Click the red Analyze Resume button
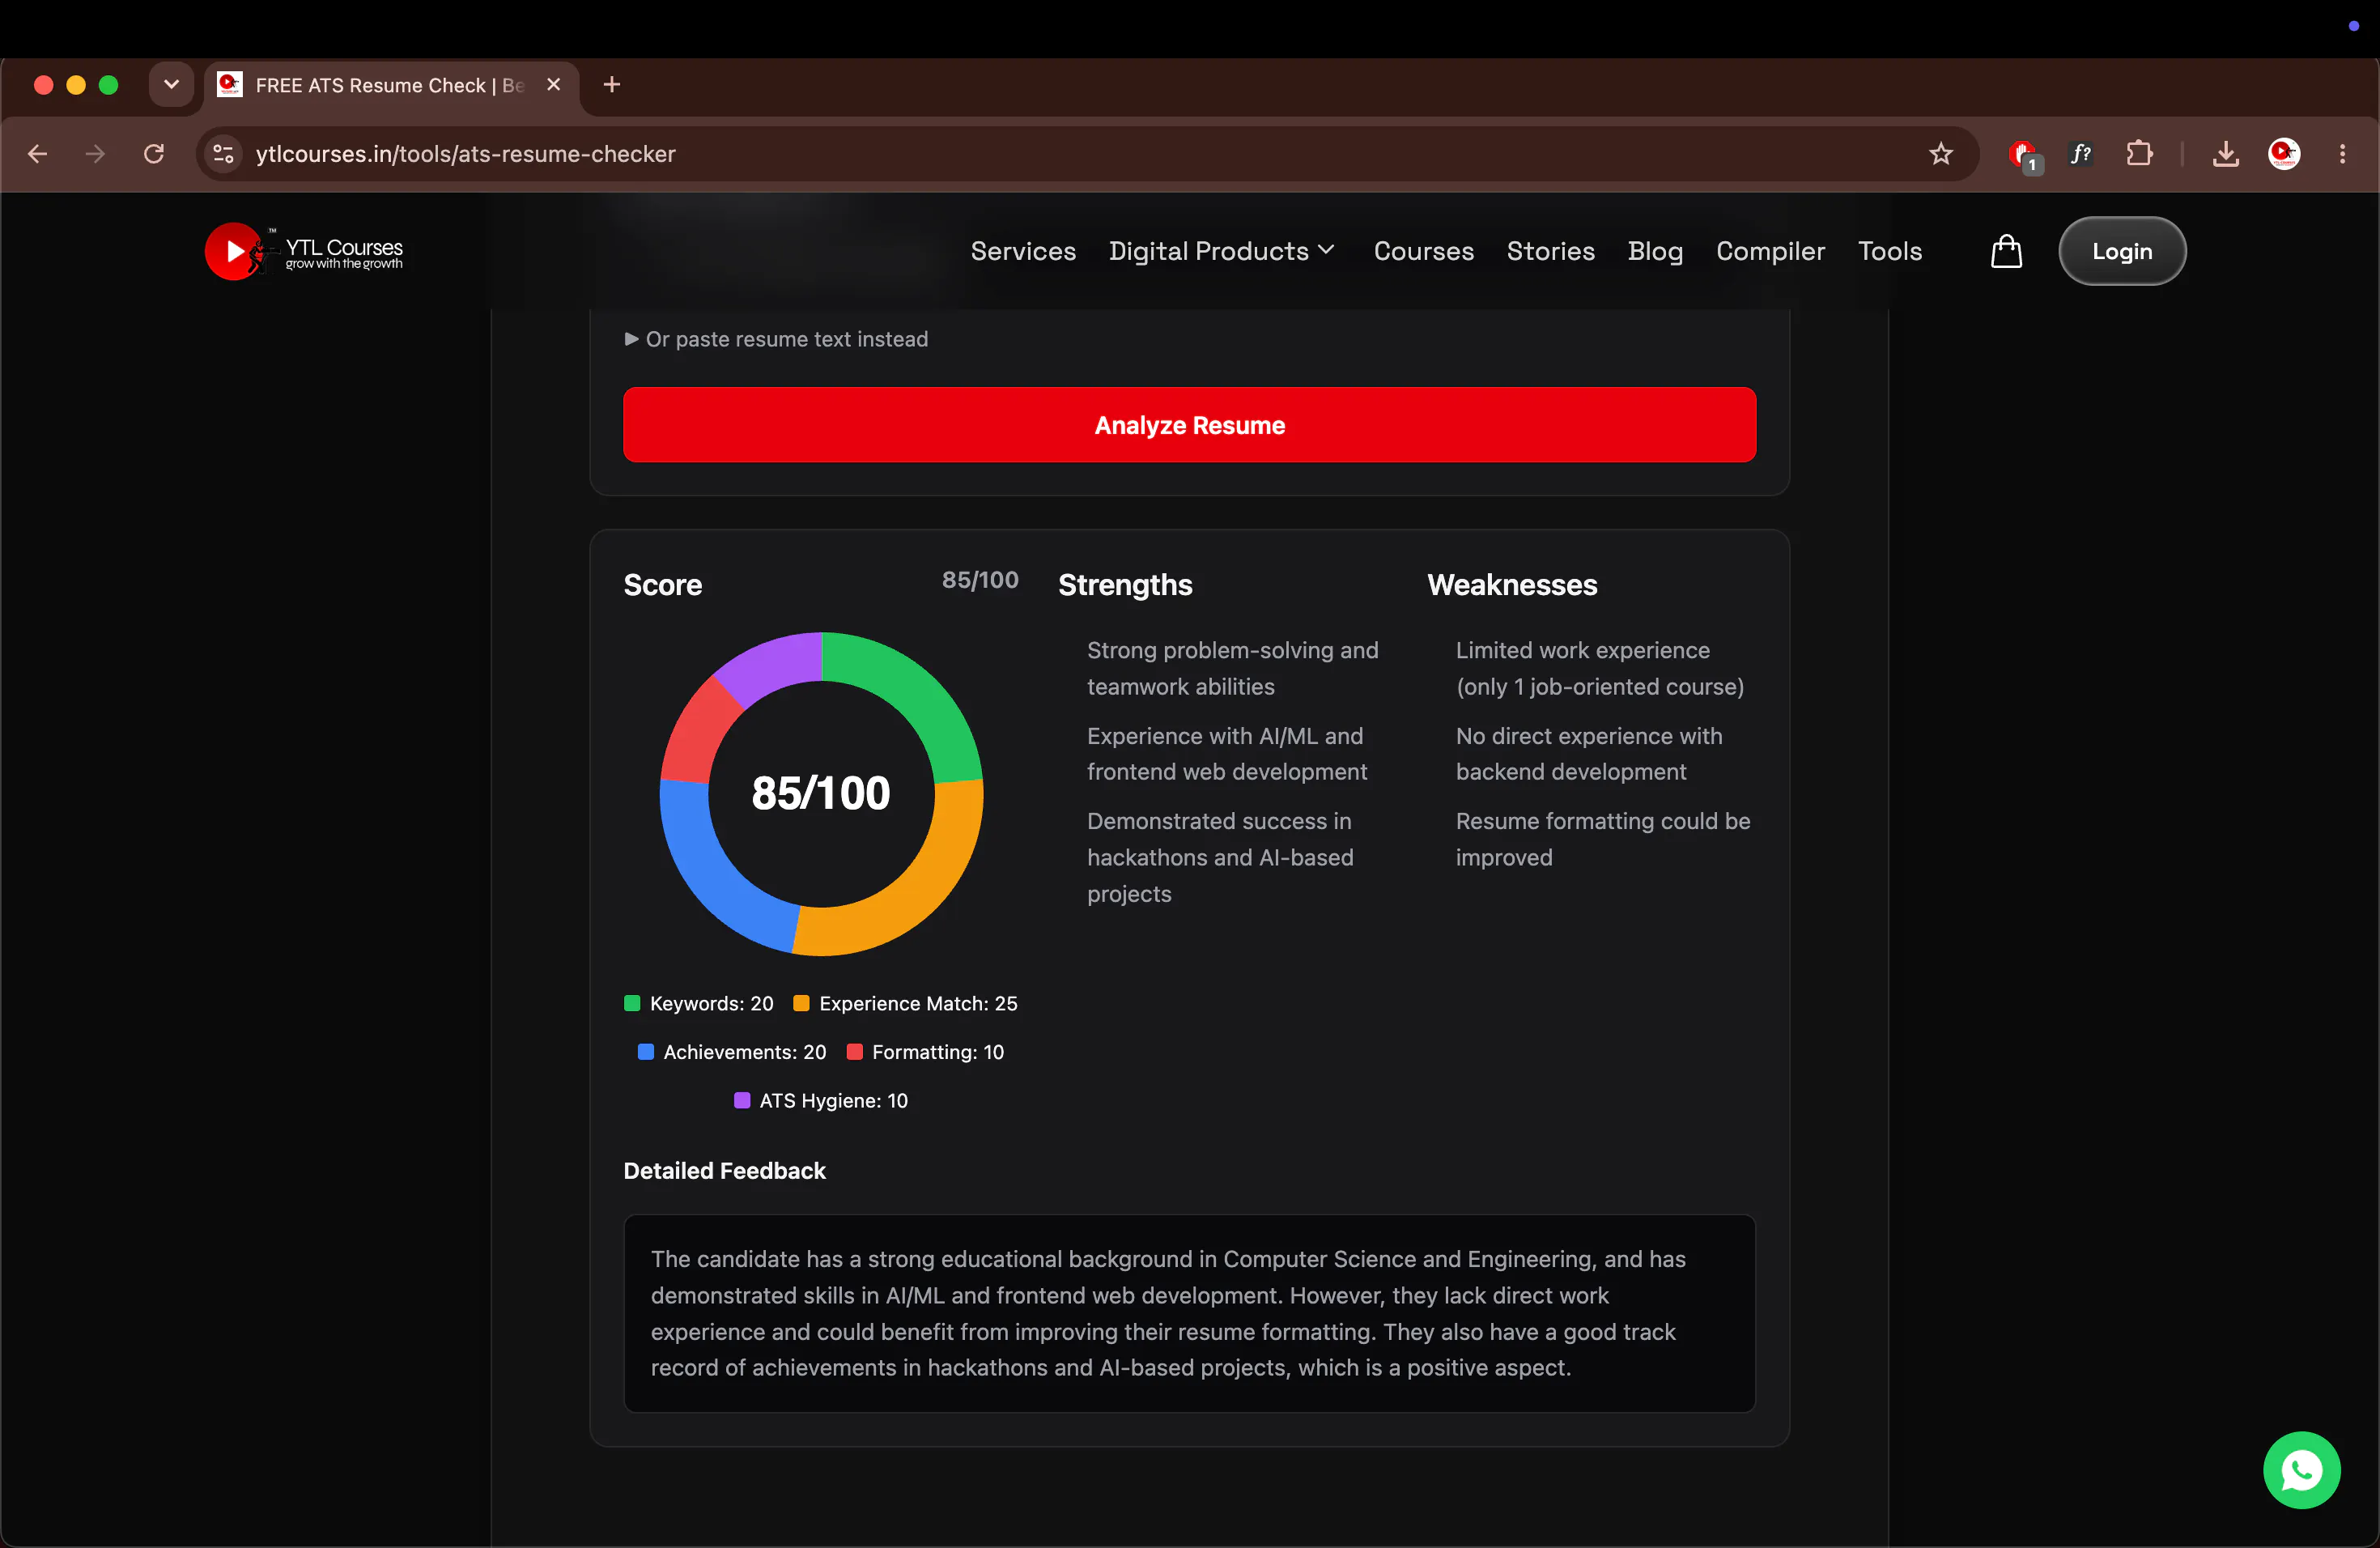This screenshot has width=2380, height=1548. click(1189, 425)
